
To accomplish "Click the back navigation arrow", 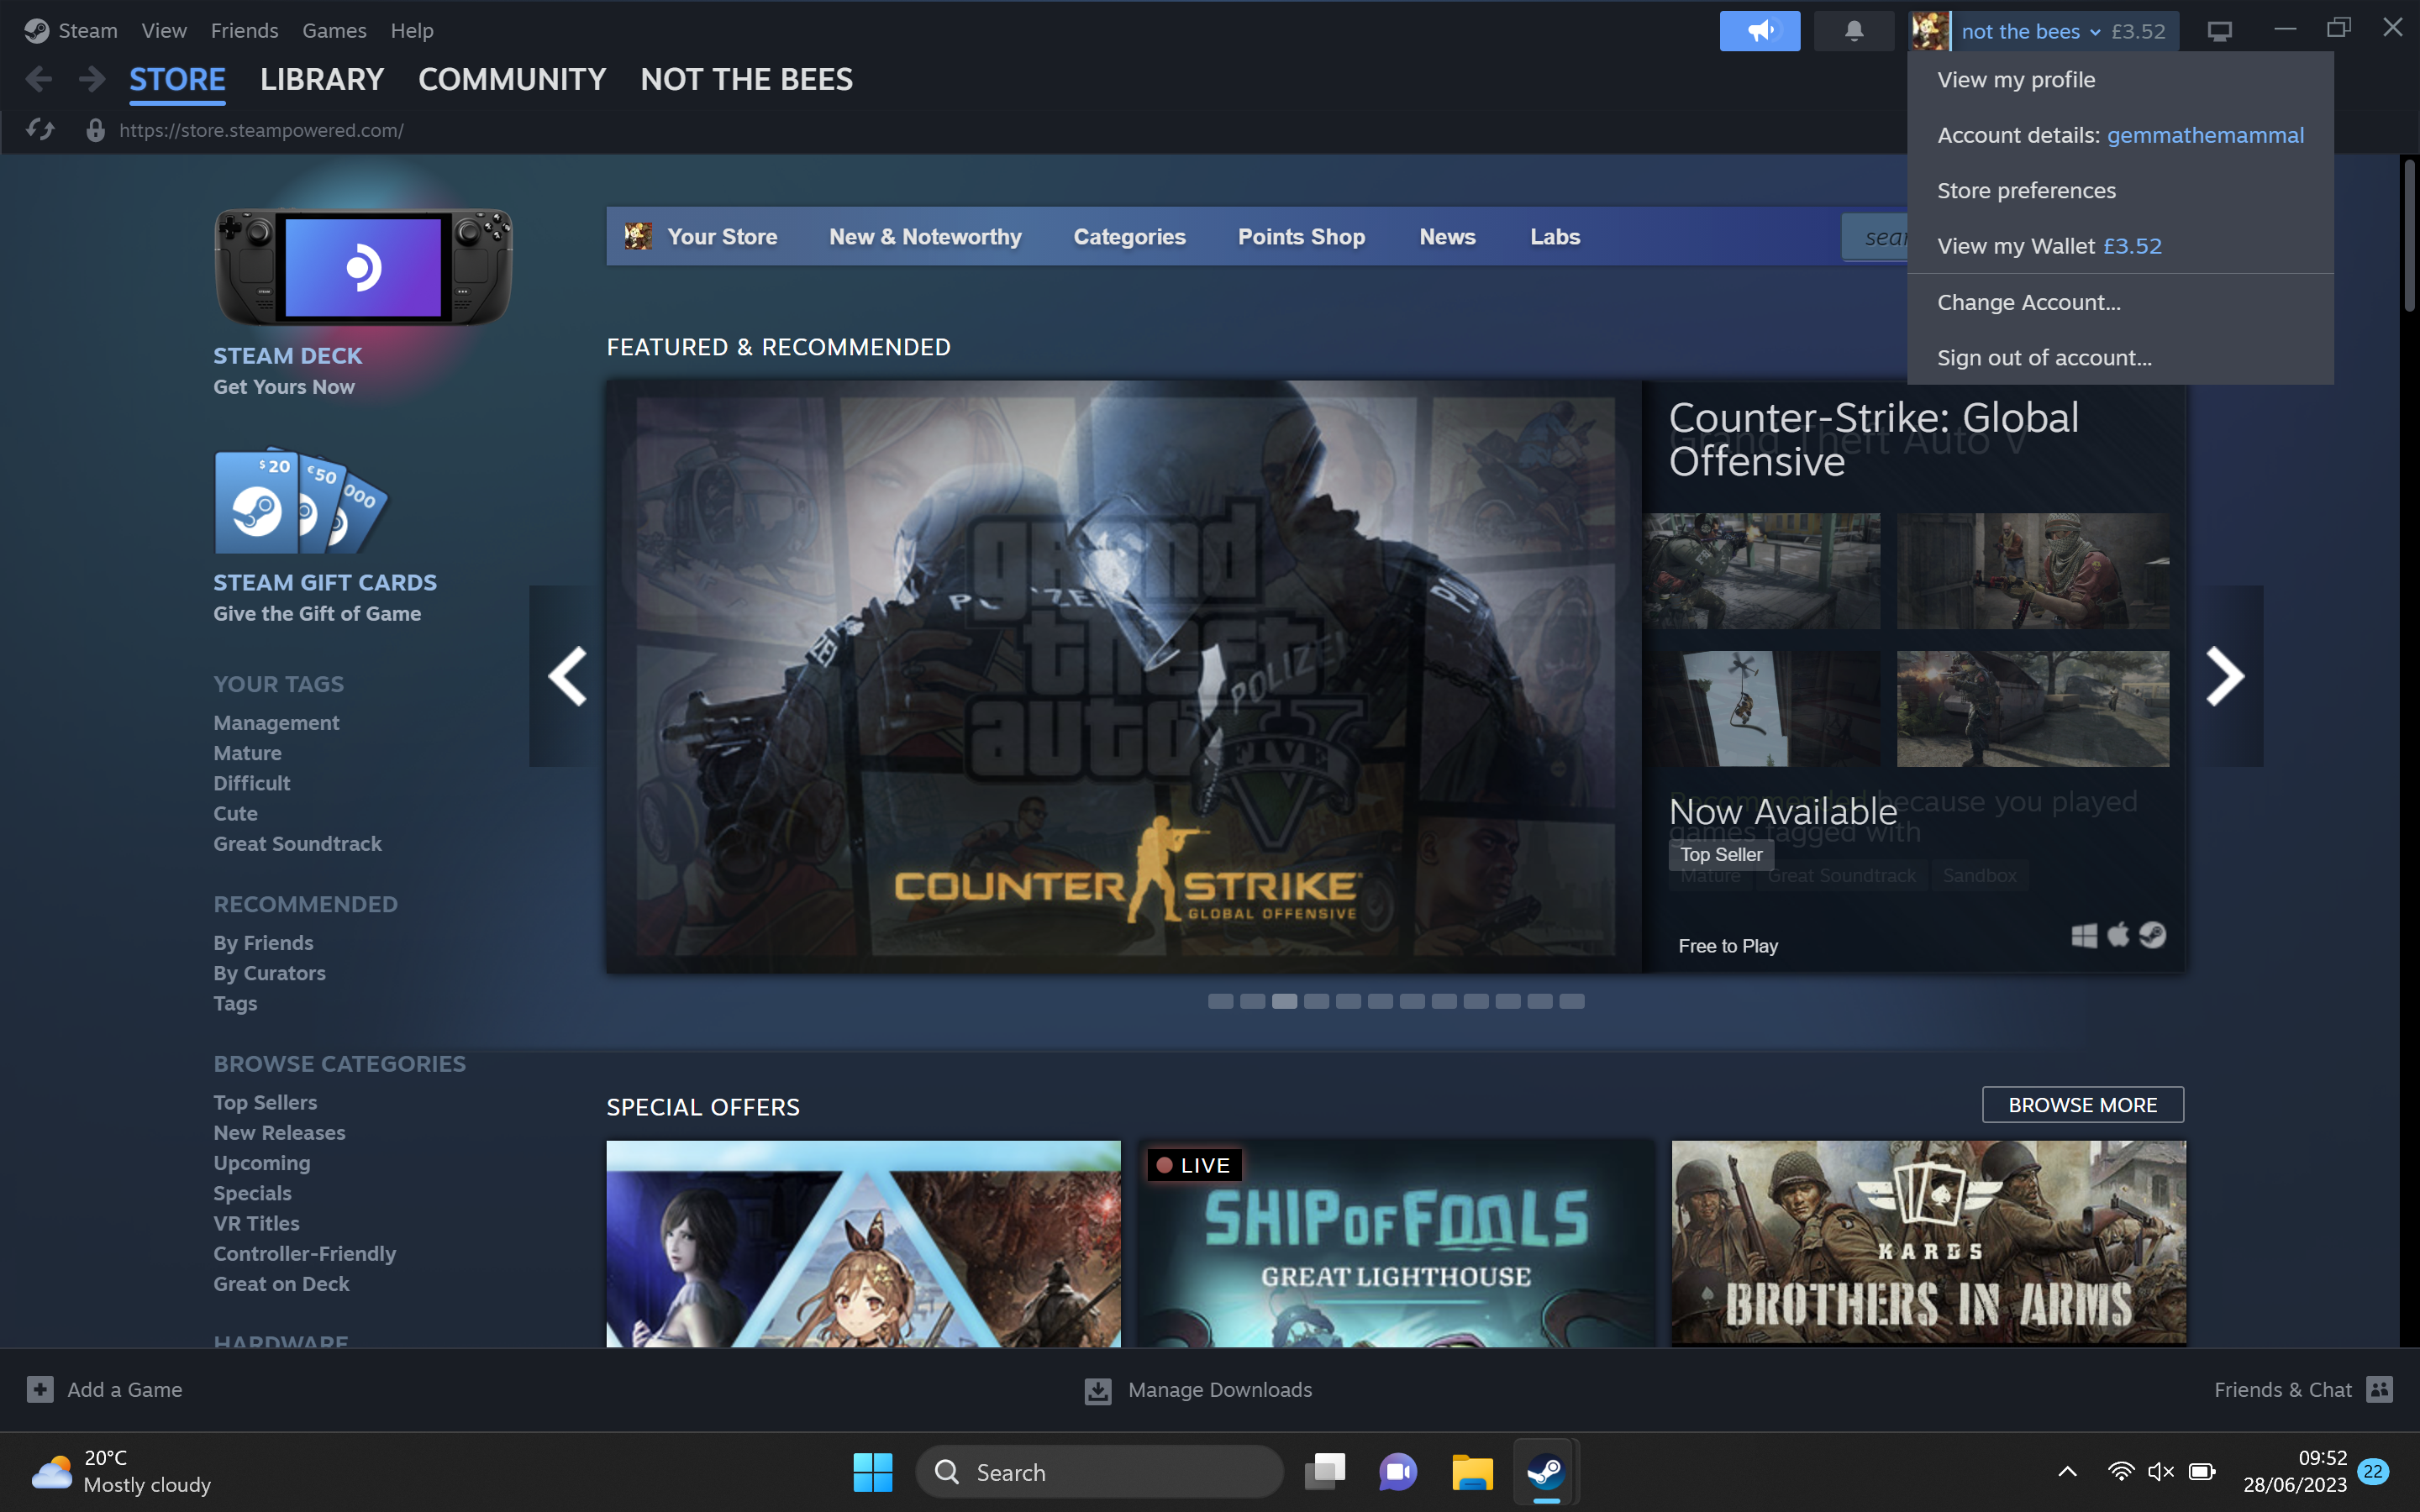I will [39, 79].
